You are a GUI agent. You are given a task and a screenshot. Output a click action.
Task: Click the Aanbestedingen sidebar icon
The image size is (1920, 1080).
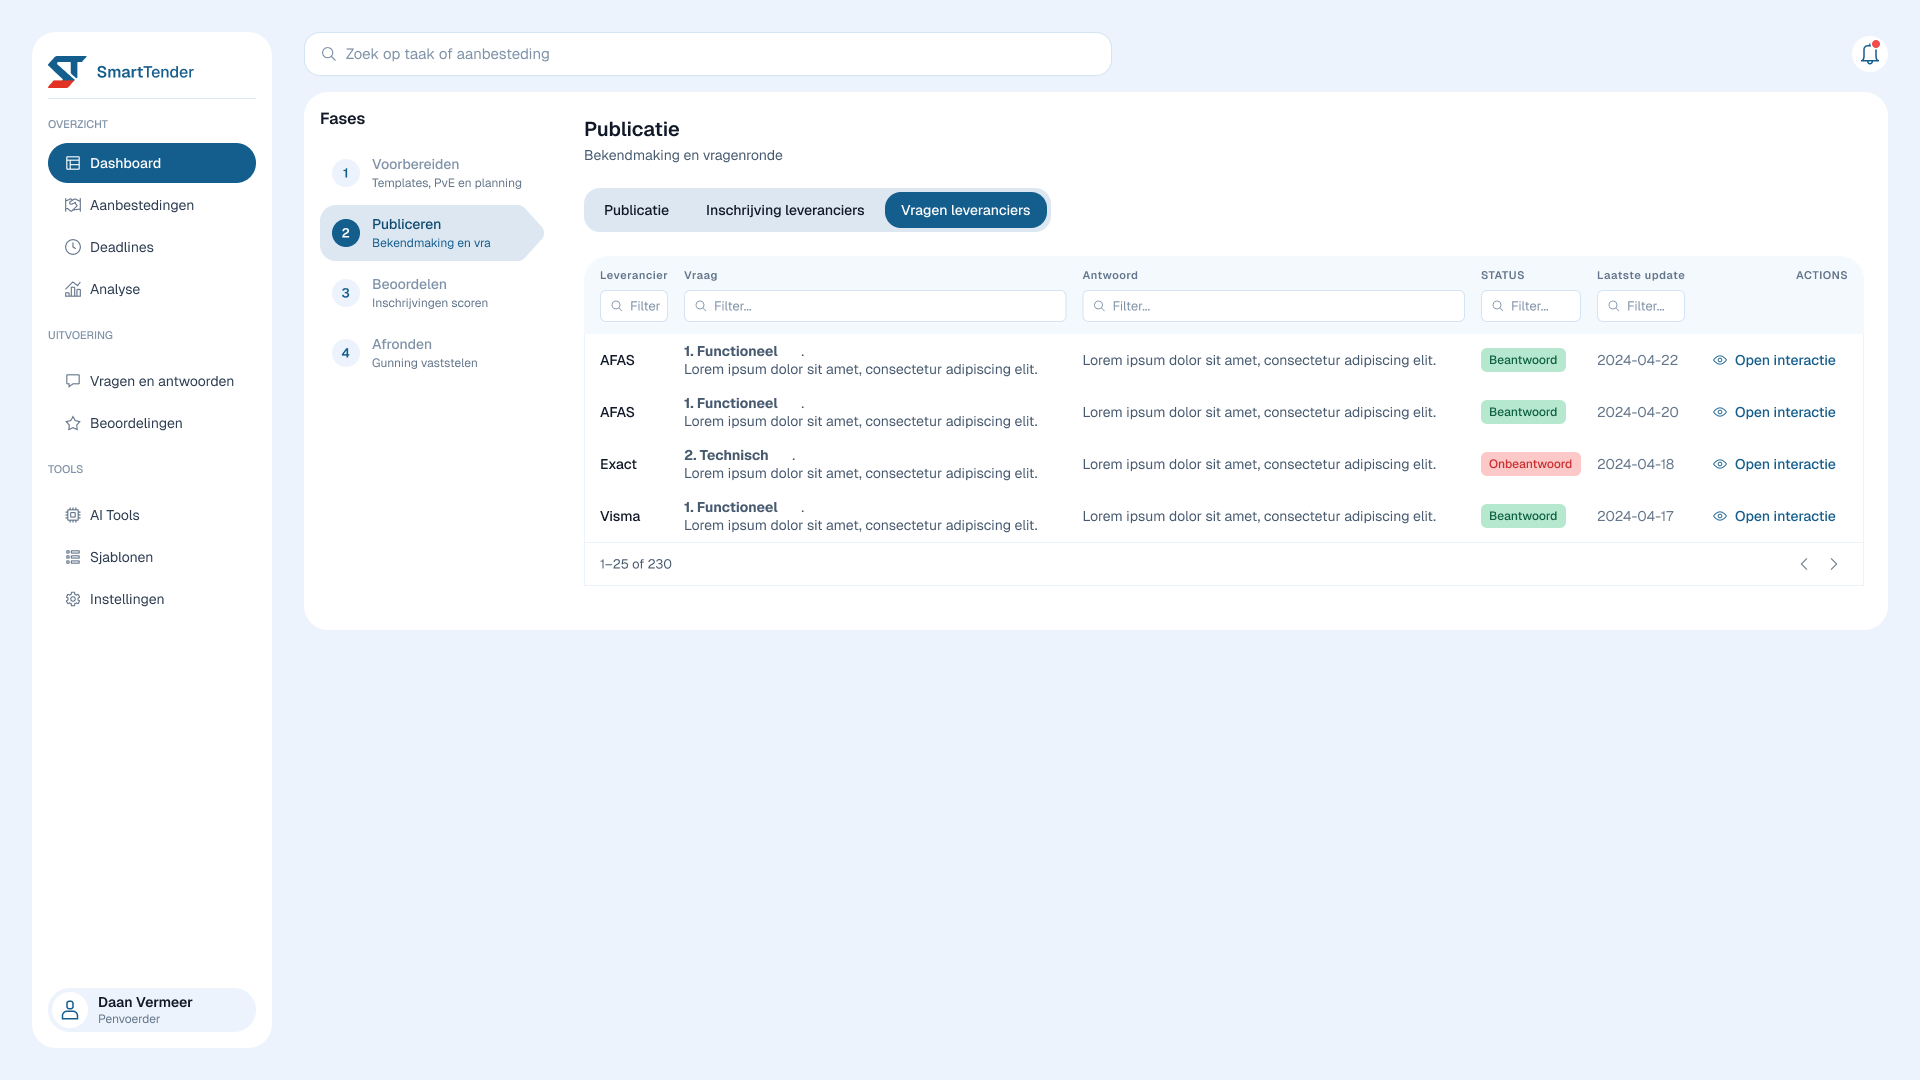point(73,205)
